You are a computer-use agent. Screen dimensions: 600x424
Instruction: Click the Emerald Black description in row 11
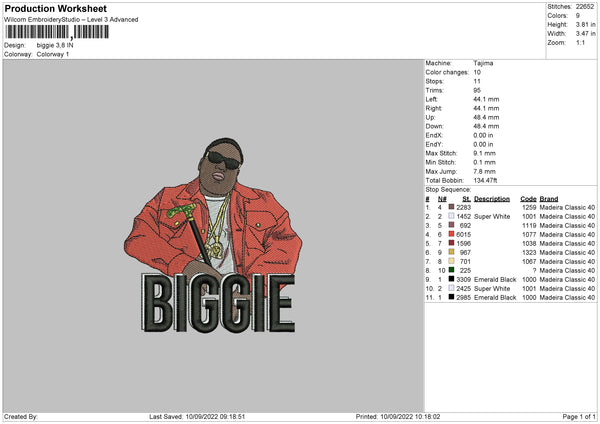(x=495, y=297)
